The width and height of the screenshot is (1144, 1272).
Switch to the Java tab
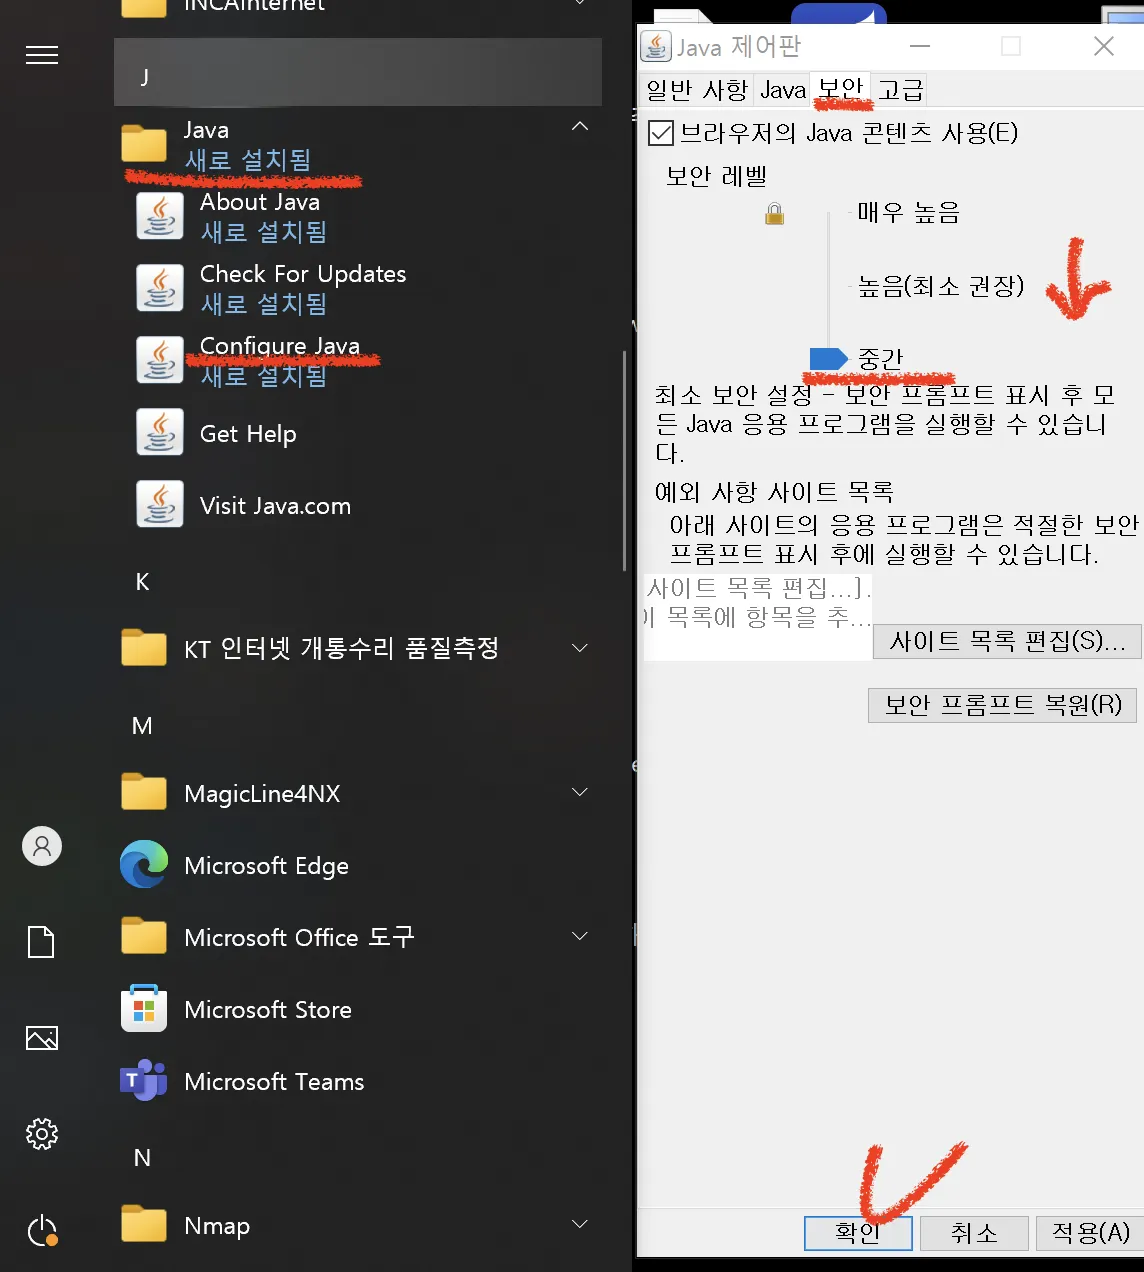coord(782,90)
